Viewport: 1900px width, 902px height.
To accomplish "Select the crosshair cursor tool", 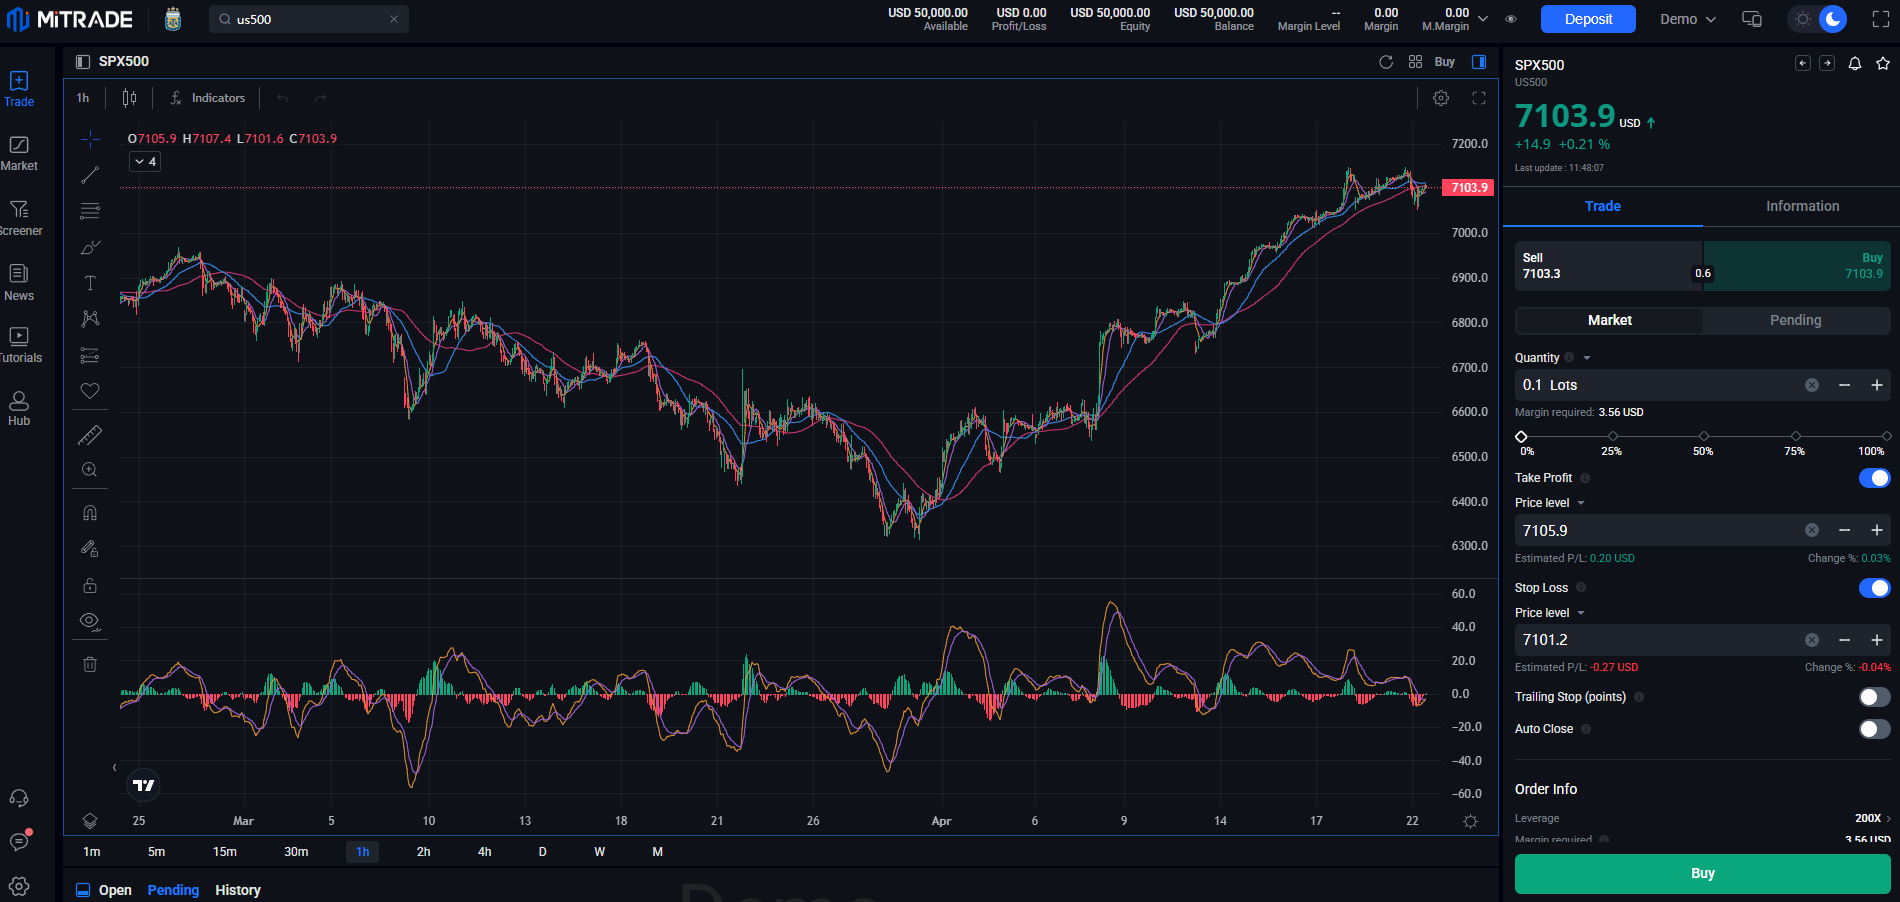I will pyautogui.click(x=90, y=140).
